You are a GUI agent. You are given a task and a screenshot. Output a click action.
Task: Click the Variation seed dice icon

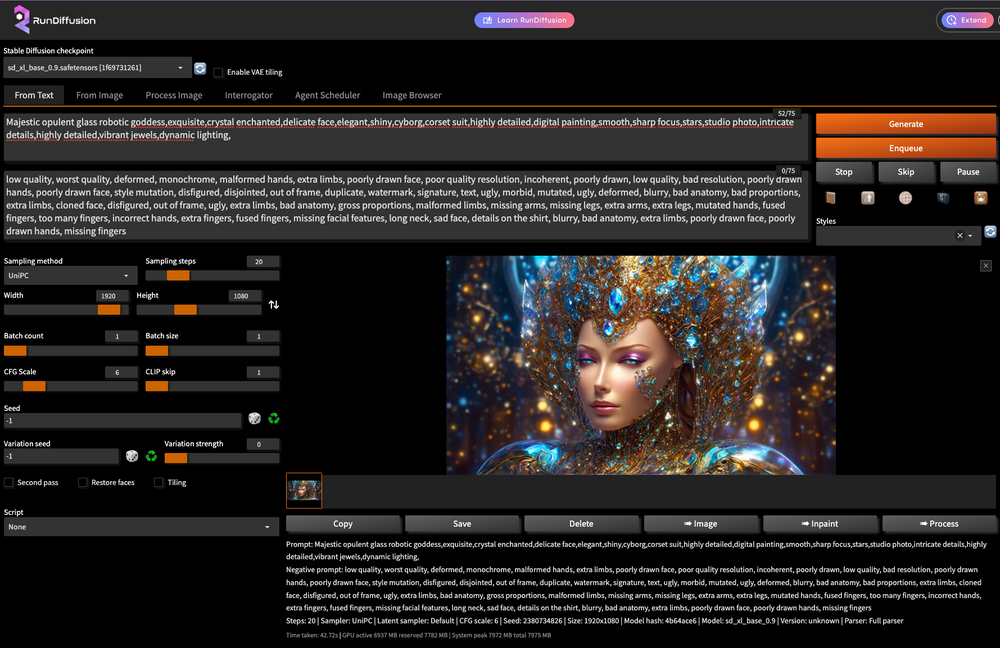point(132,456)
